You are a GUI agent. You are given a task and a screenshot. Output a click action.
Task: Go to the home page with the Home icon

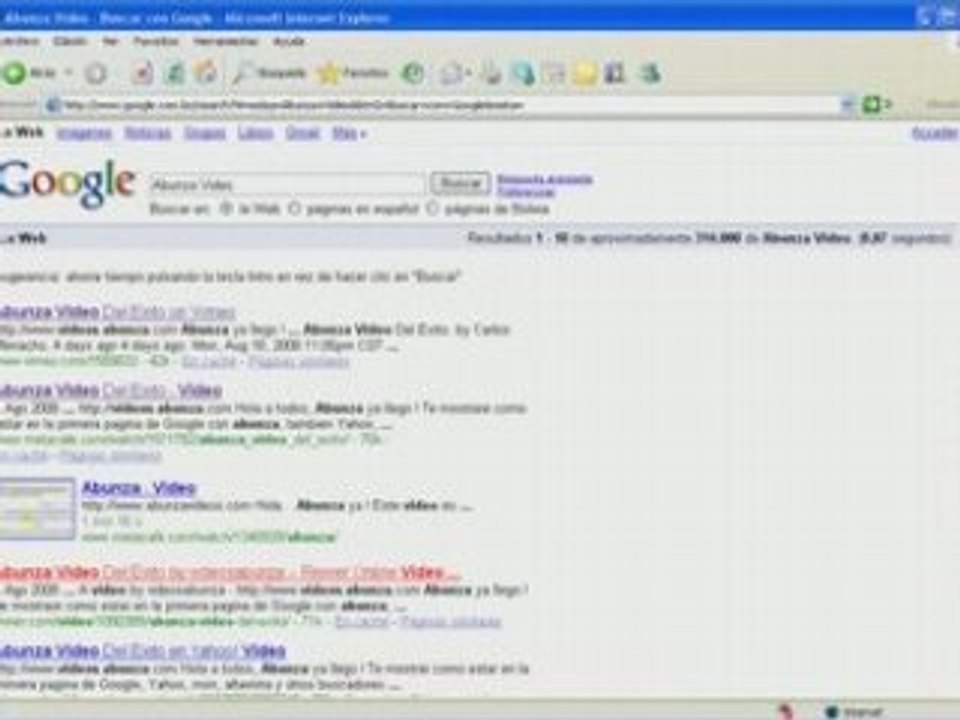(x=206, y=73)
